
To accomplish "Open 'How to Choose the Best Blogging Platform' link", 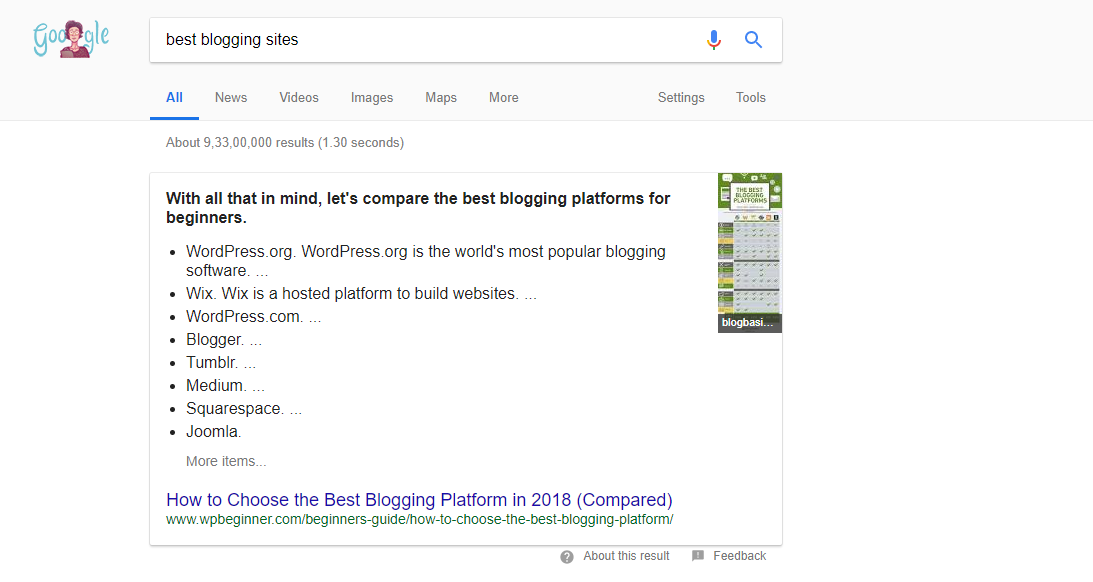I will (419, 500).
